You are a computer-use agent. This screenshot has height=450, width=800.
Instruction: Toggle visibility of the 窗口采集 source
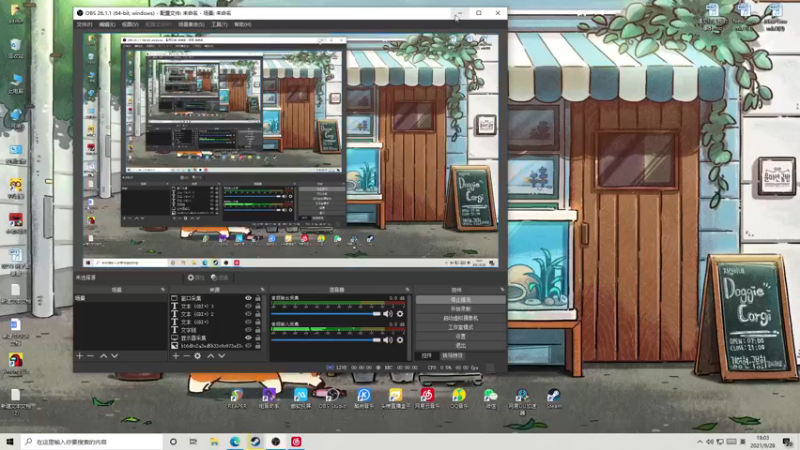click(248, 298)
